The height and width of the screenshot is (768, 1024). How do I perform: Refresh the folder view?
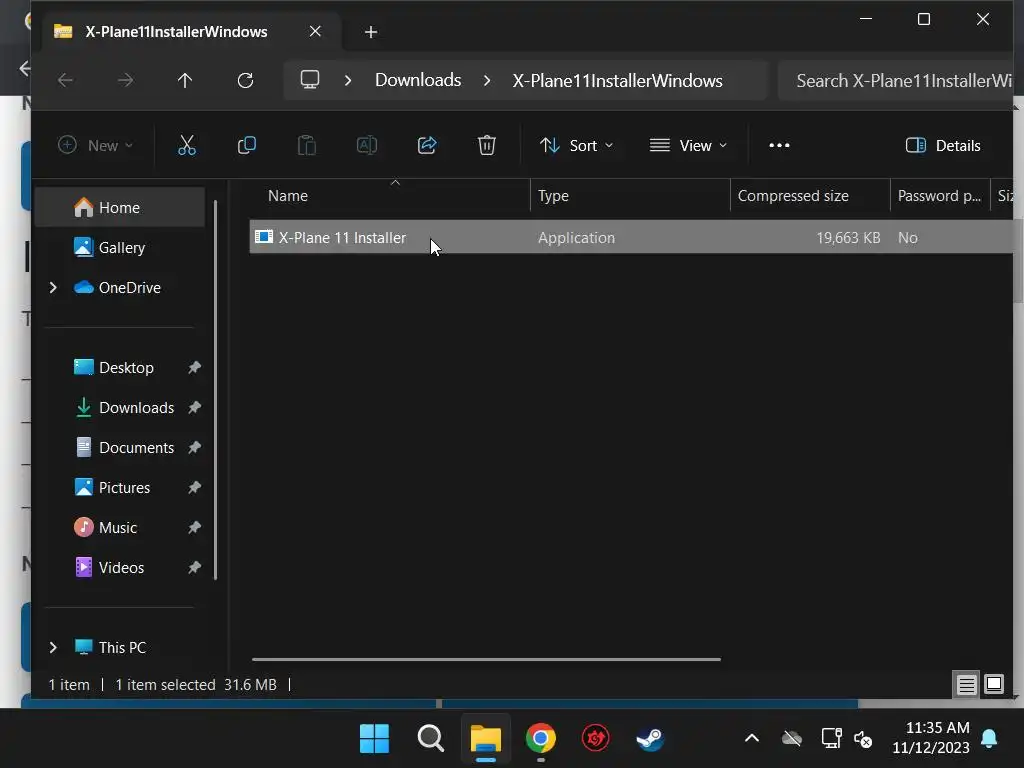point(245,80)
